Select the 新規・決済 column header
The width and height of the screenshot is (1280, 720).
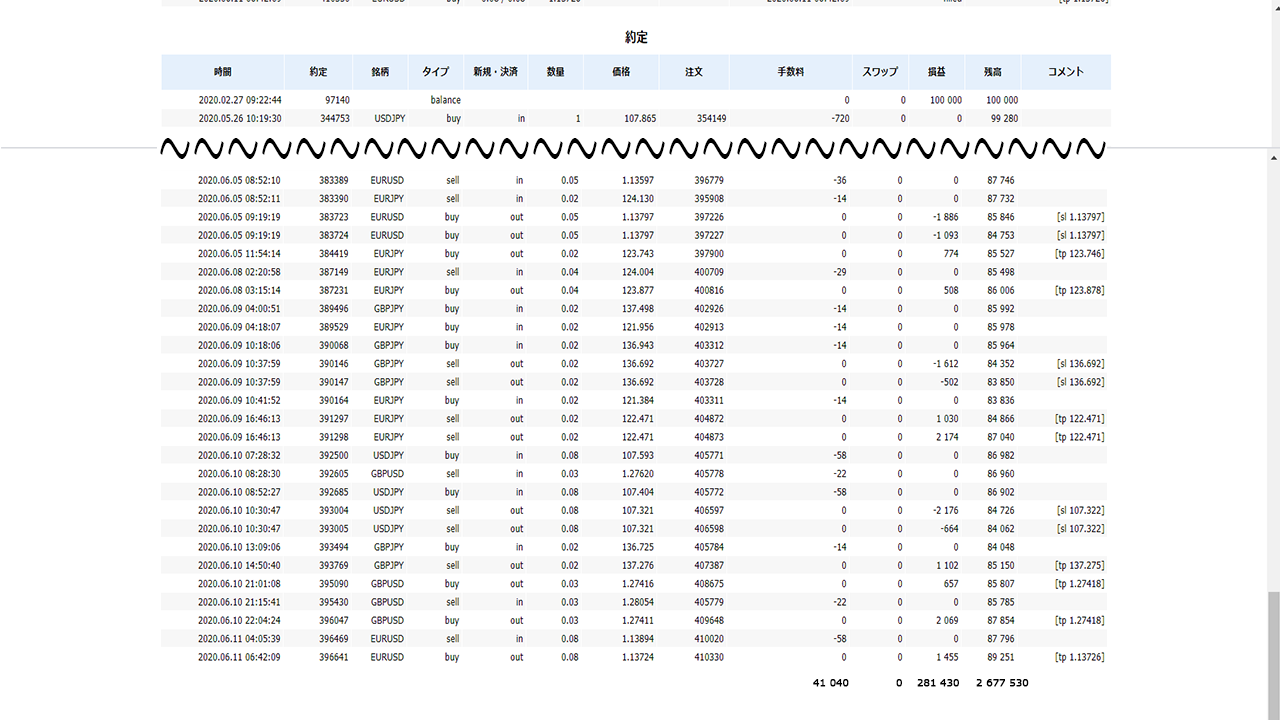click(496, 72)
